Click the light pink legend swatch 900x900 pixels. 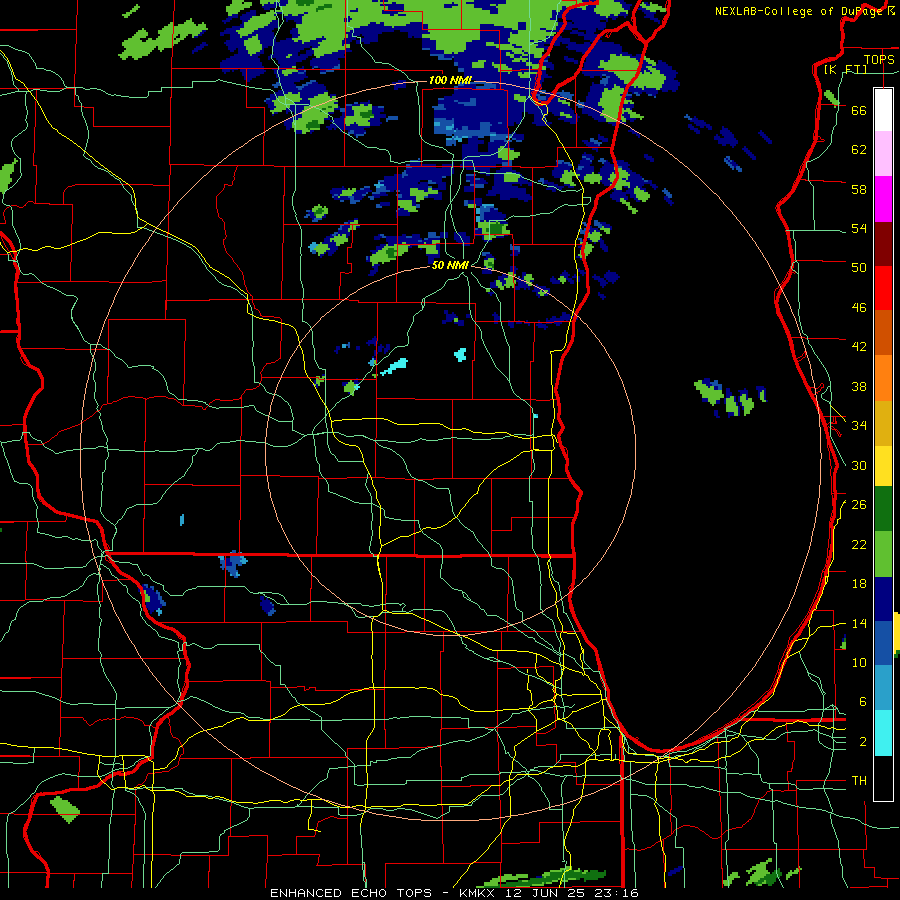[x=883, y=153]
